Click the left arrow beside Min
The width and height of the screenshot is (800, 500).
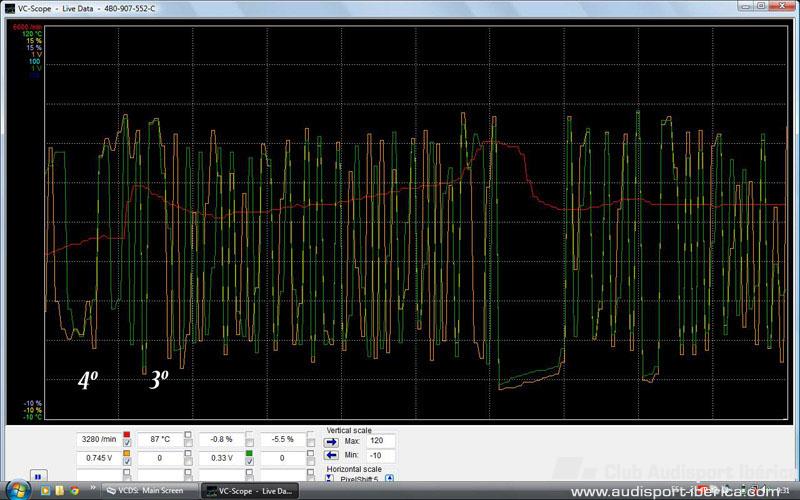(331, 455)
